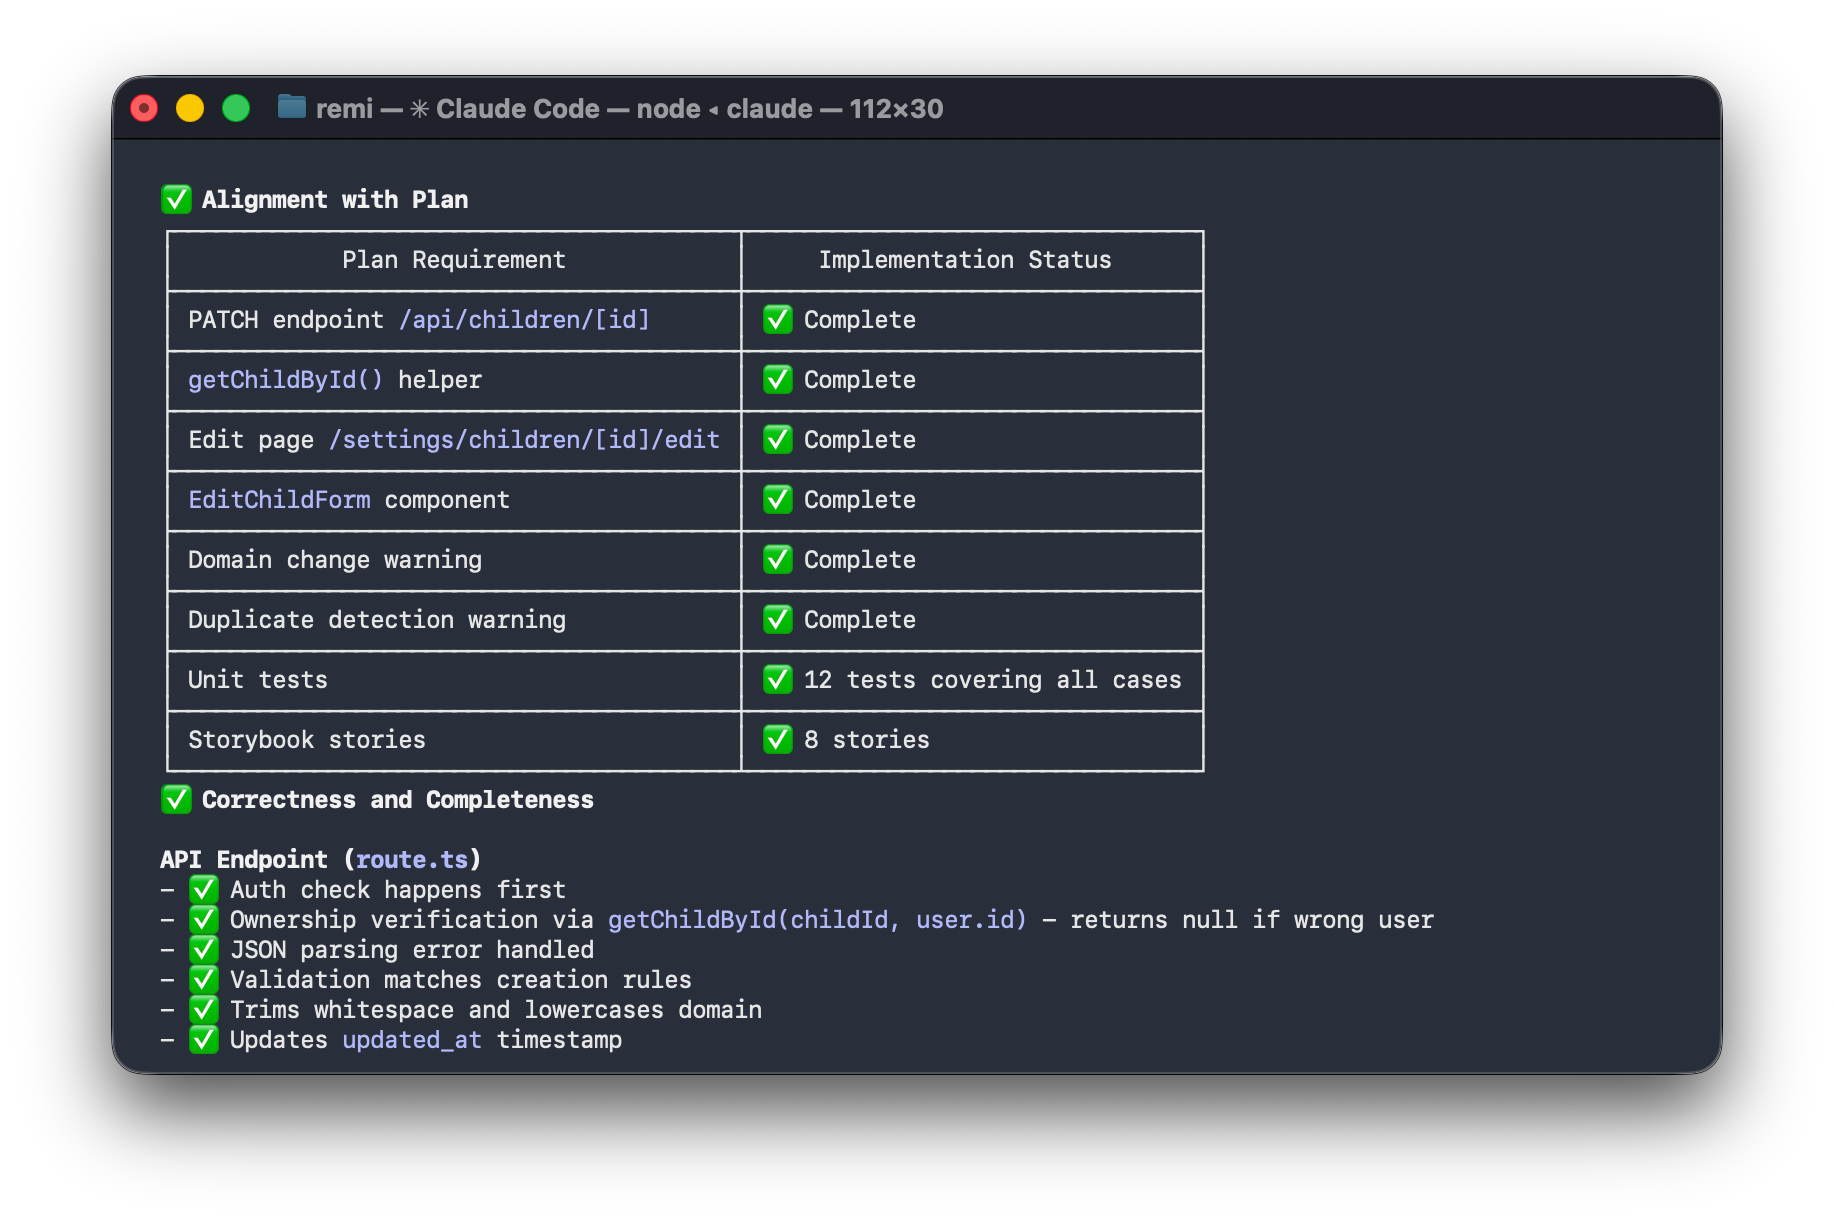Click the route.ts file reference
This screenshot has width=1834, height=1222.
(412, 859)
